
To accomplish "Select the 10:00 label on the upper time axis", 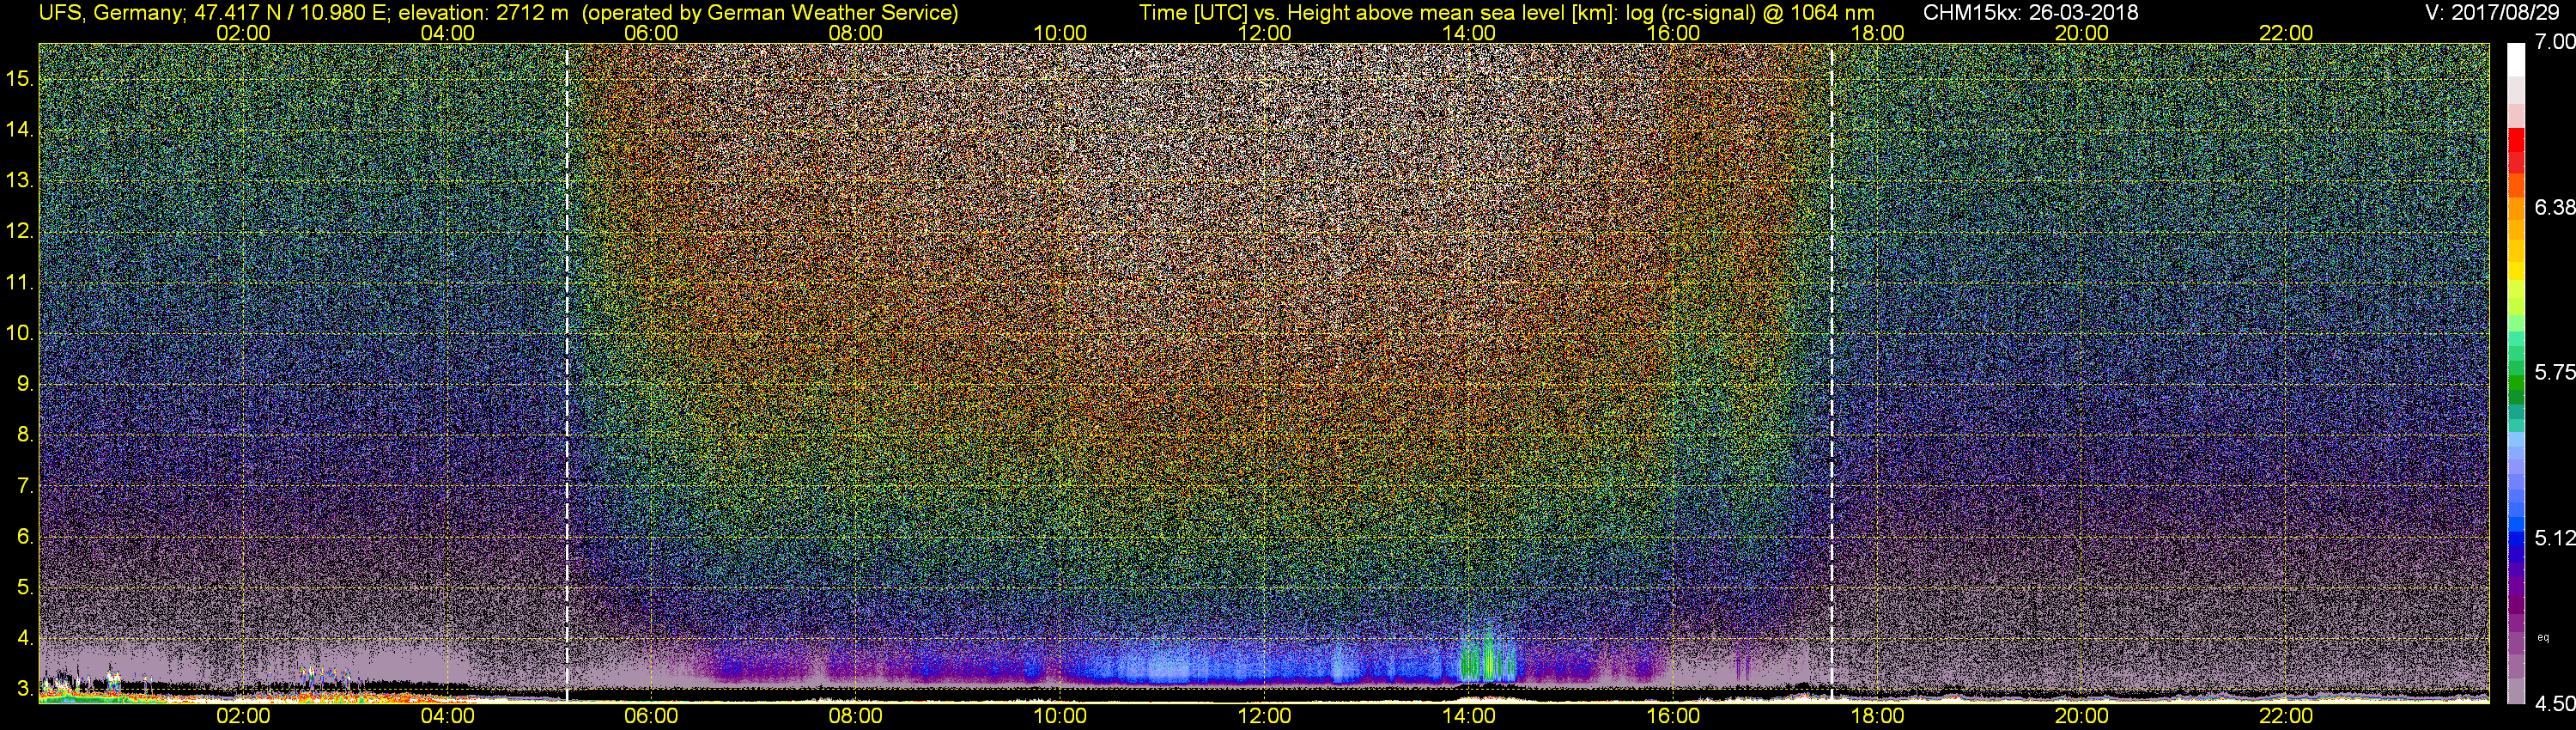I will tap(1060, 33).
